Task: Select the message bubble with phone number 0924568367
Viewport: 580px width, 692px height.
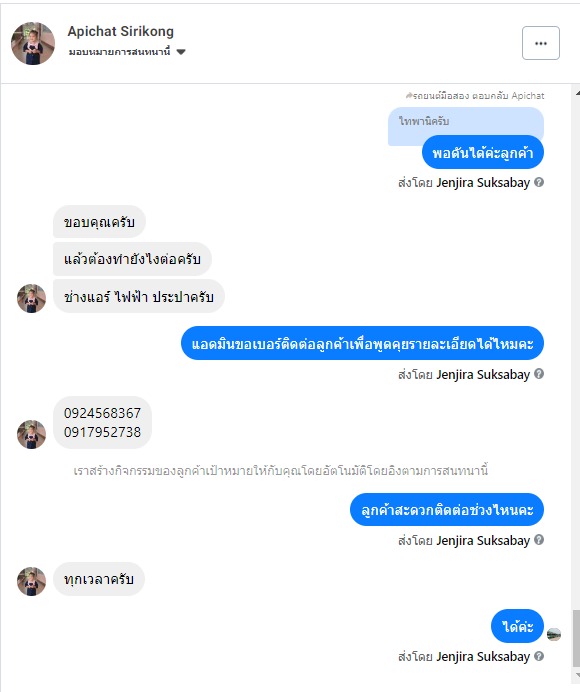Action: 102,422
